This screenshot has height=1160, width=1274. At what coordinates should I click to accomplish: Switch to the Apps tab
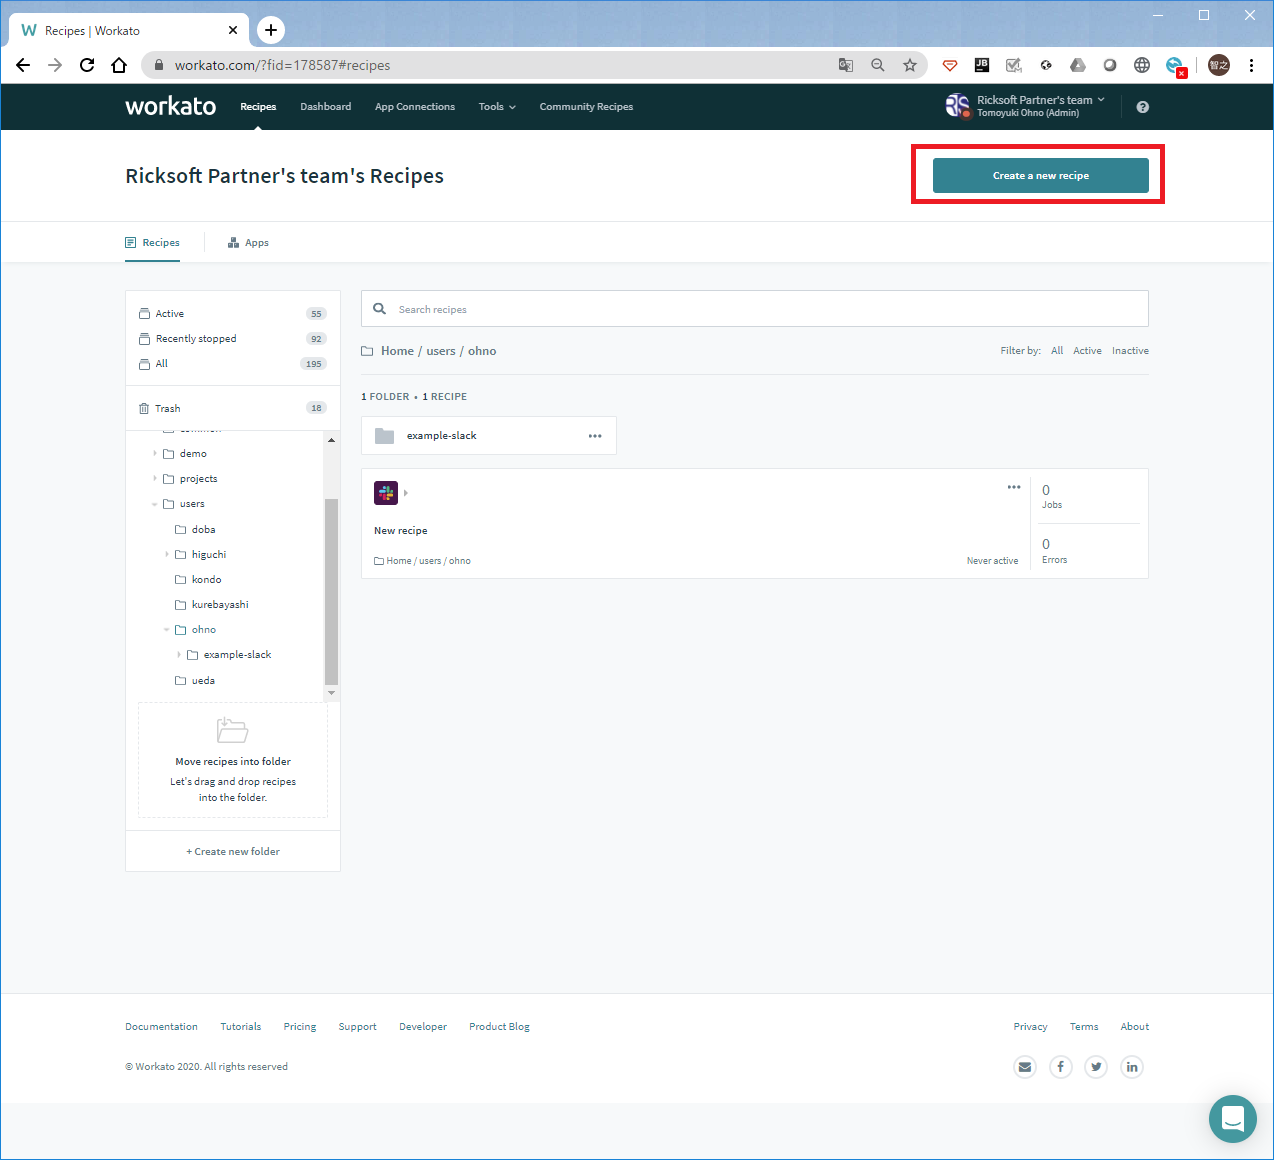(248, 243)
